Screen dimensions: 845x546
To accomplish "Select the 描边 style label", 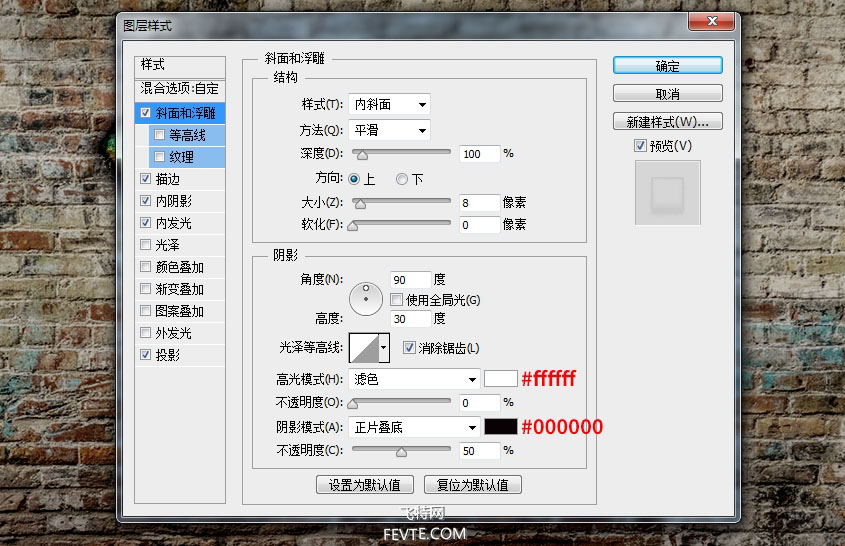I will [x=168, y=179].
